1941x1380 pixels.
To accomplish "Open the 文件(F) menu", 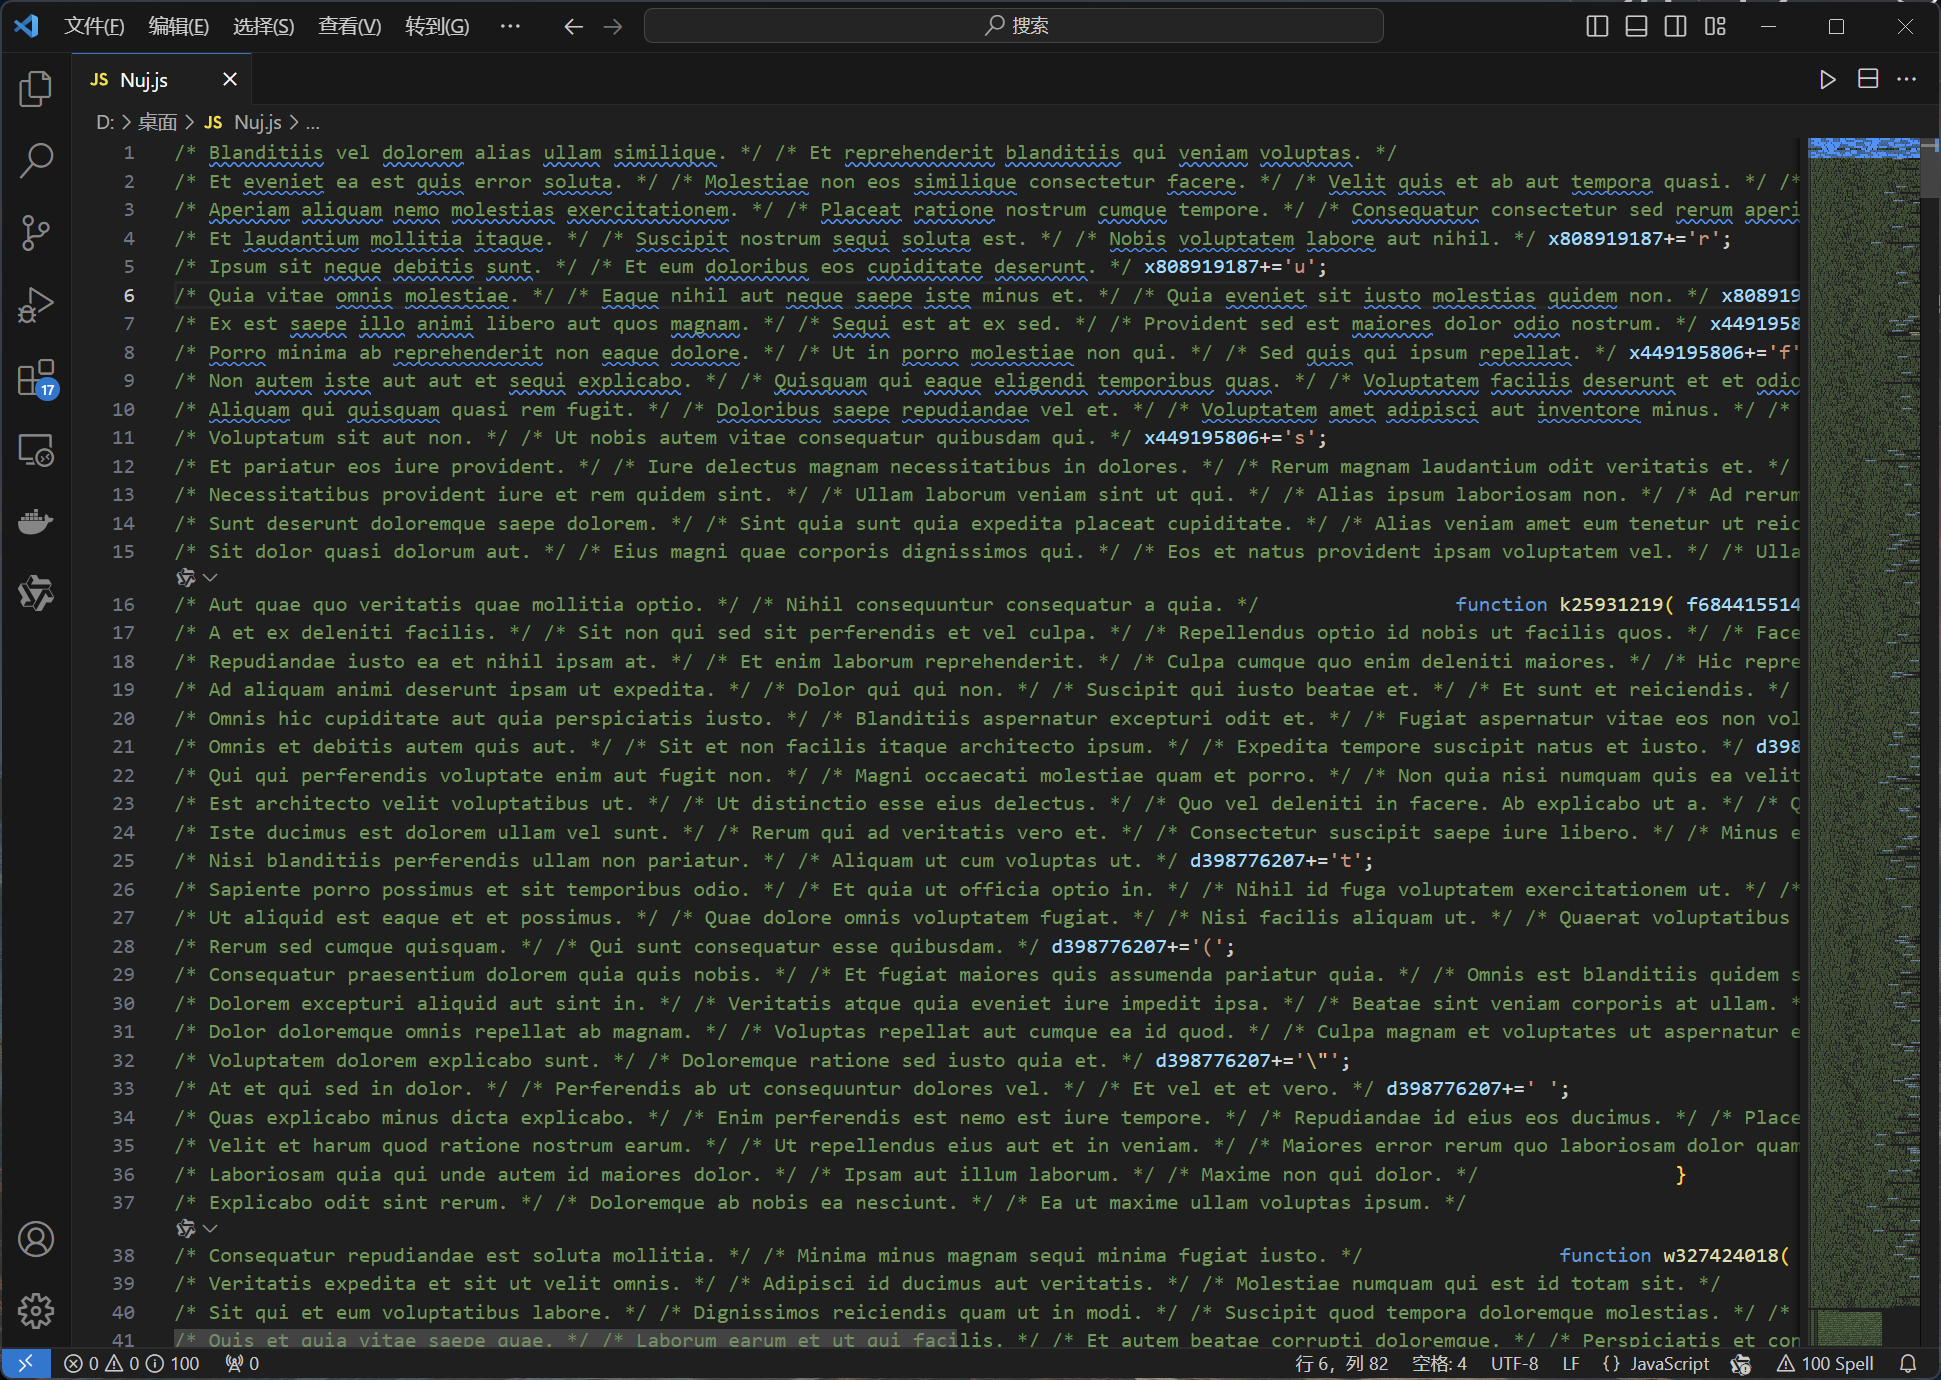I will (x=94, y=26).
